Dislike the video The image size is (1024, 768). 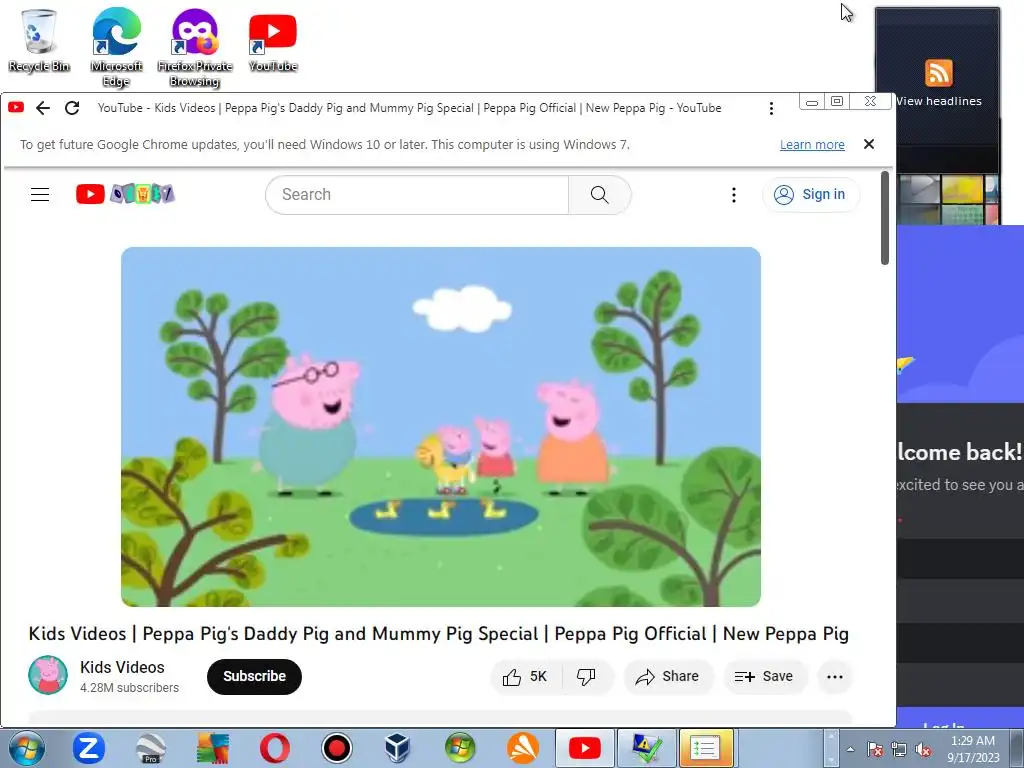[586, 677]
